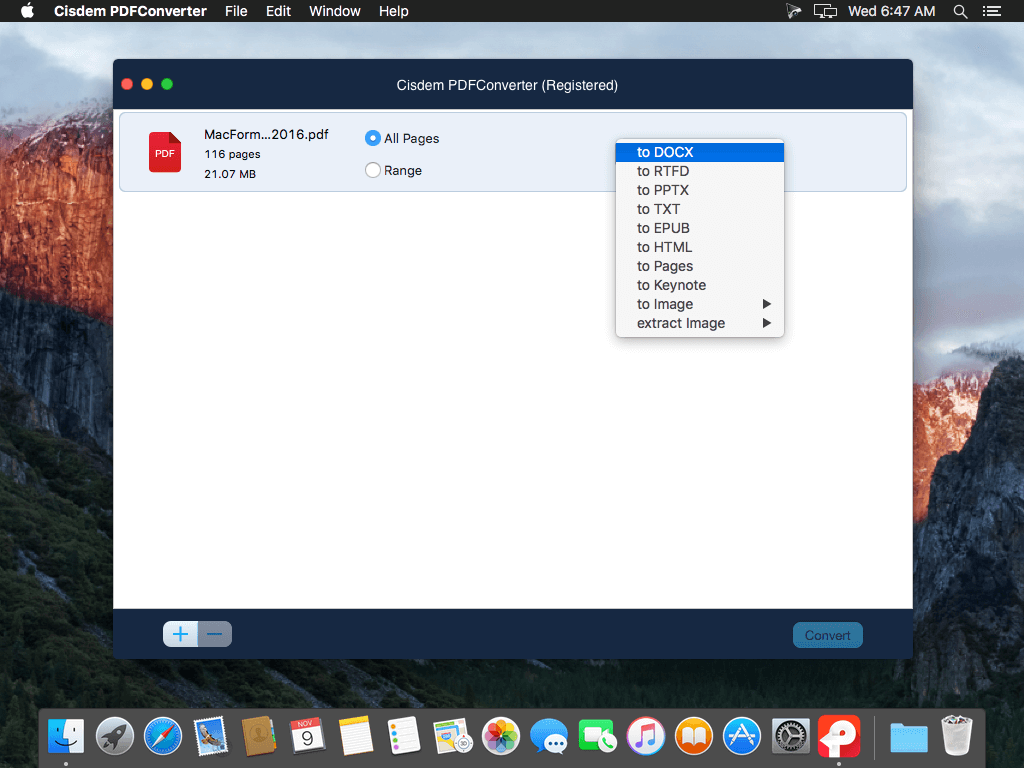
Task: Choose to Pages output format
Action: click(699, 266)
